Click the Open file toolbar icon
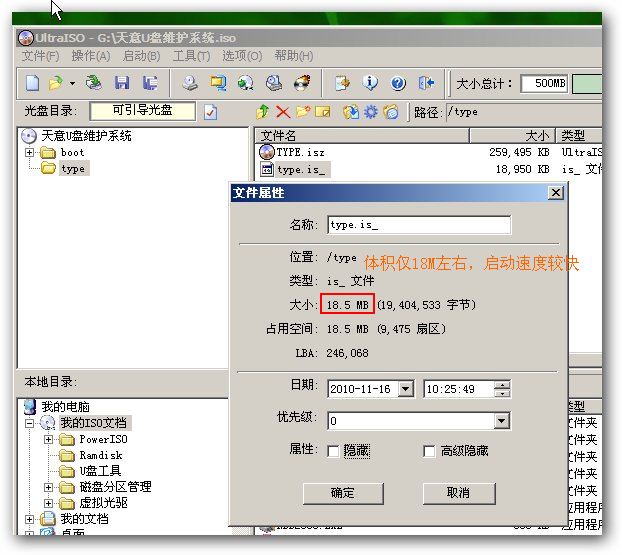This screenshot has height=555, width=622. tap(56, 83)
